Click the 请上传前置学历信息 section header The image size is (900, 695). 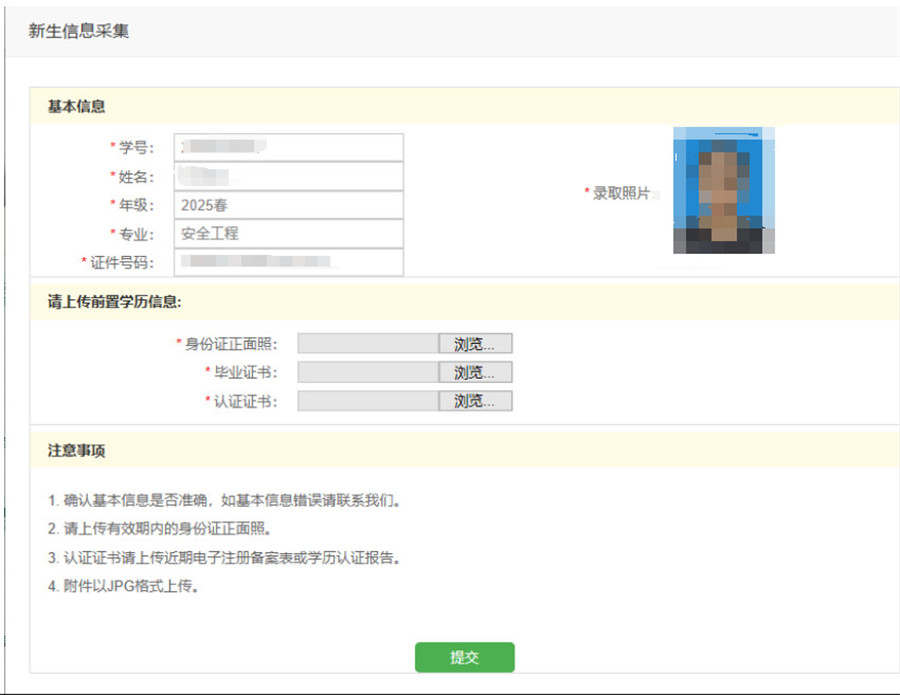114,302
